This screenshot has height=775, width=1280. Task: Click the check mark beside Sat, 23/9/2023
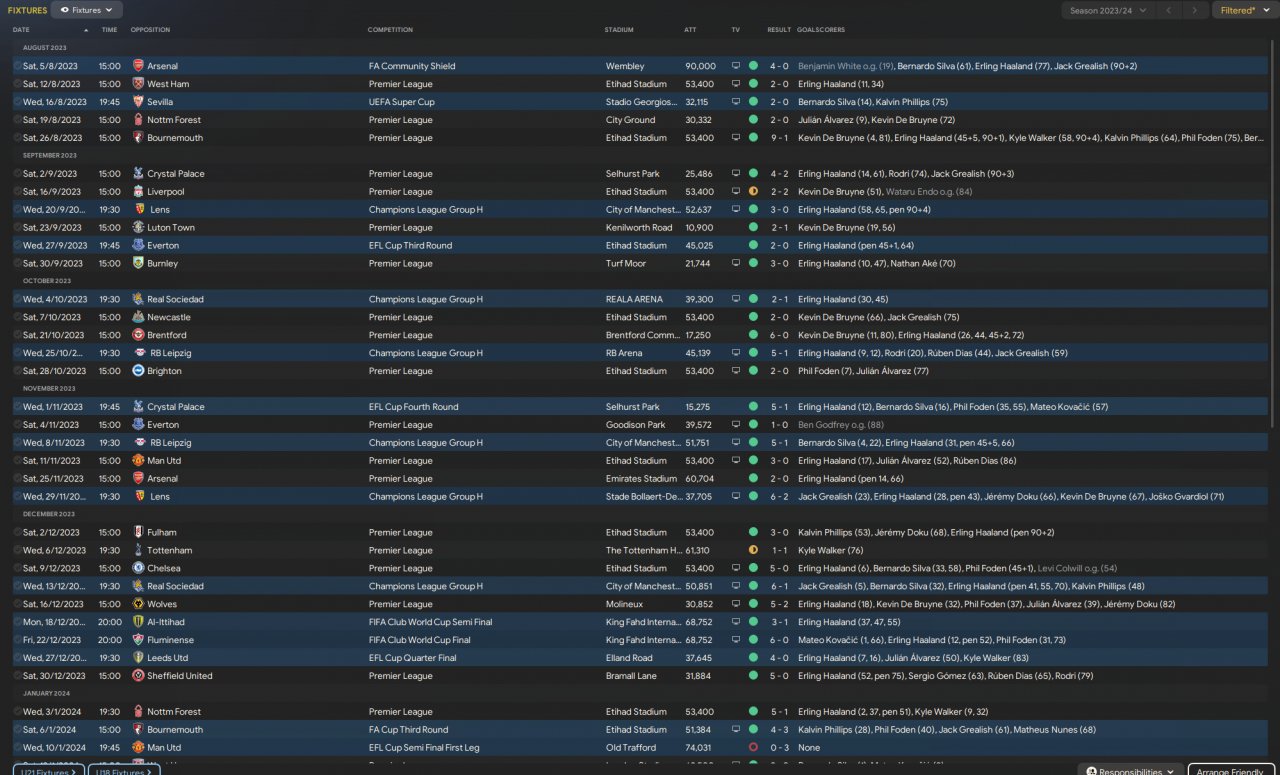[17, 228]
